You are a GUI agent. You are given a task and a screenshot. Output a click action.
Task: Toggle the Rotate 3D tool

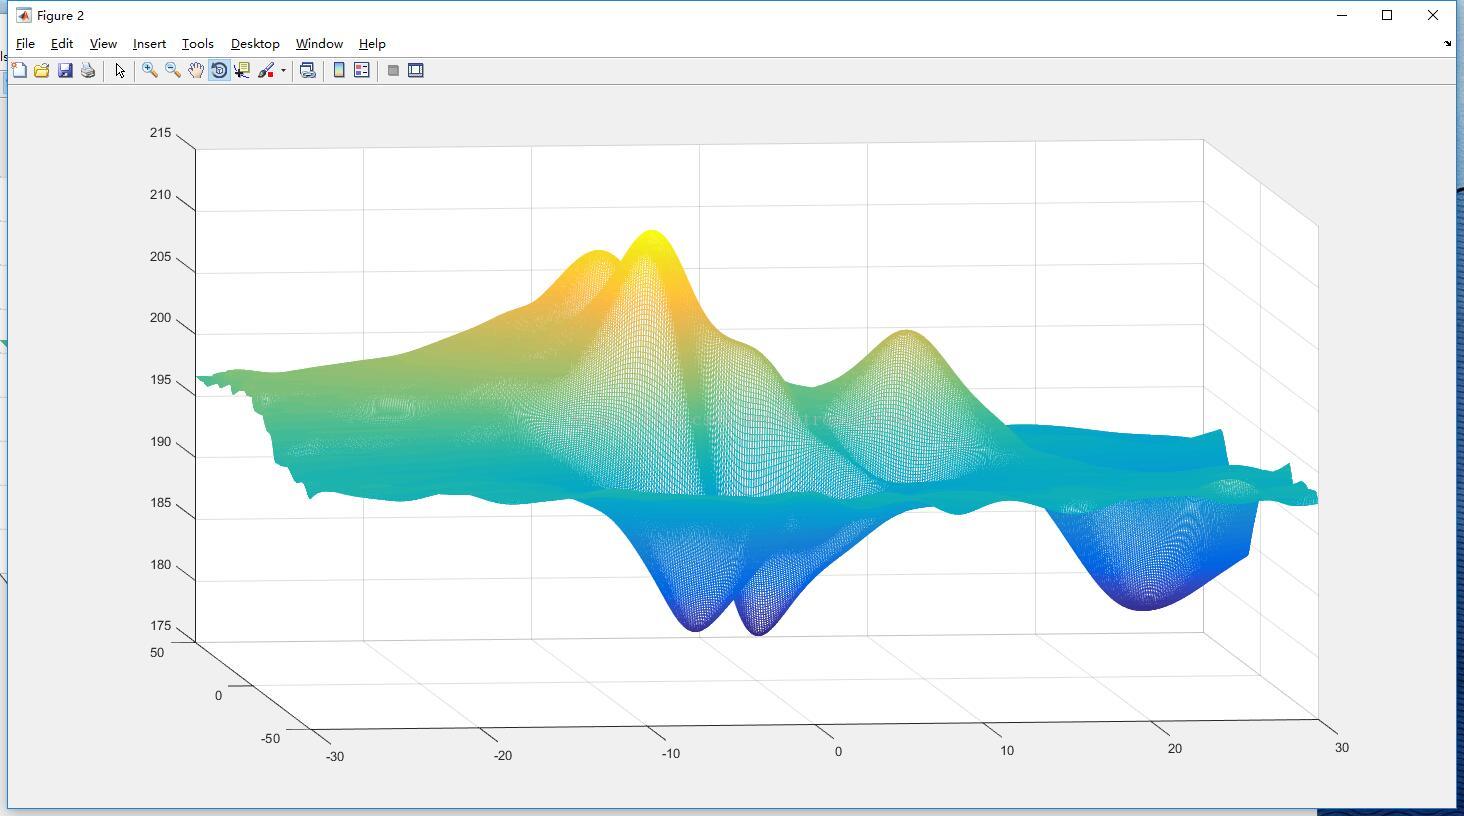tap(219, 70)
